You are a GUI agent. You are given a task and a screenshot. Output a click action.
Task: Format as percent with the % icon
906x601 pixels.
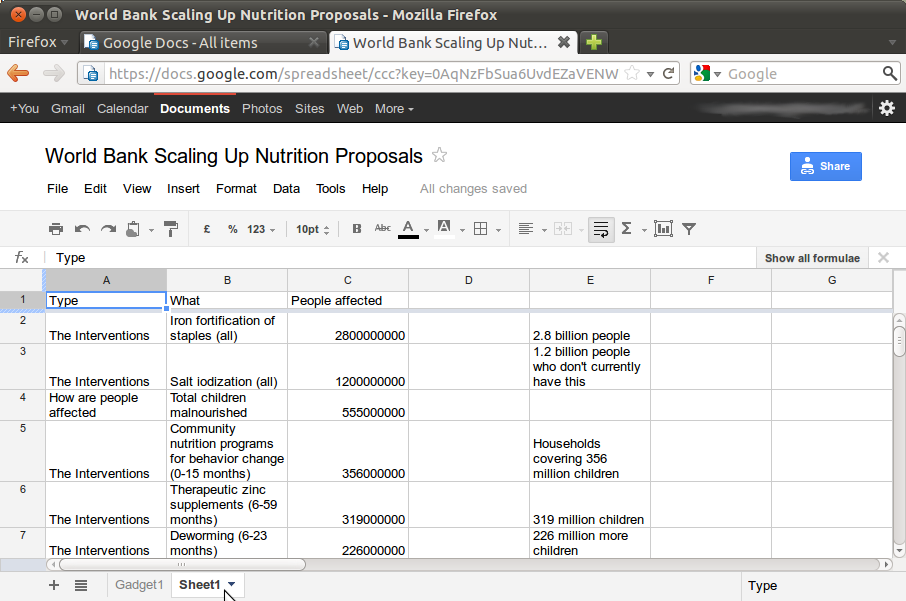(x=232, y=229)
